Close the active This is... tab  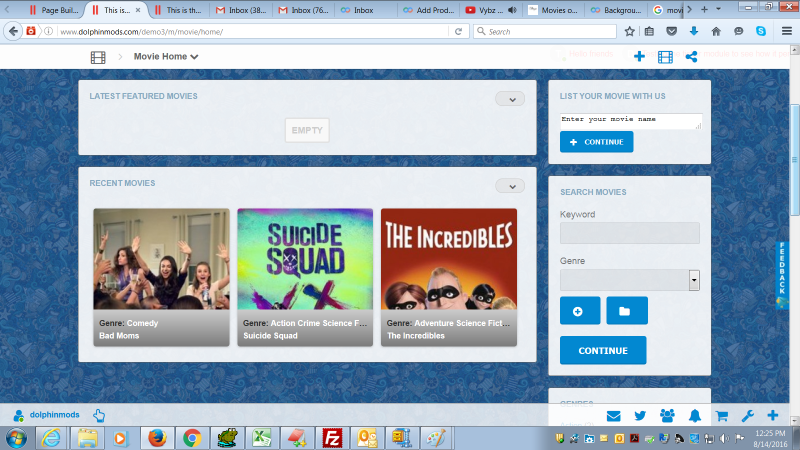138,10
